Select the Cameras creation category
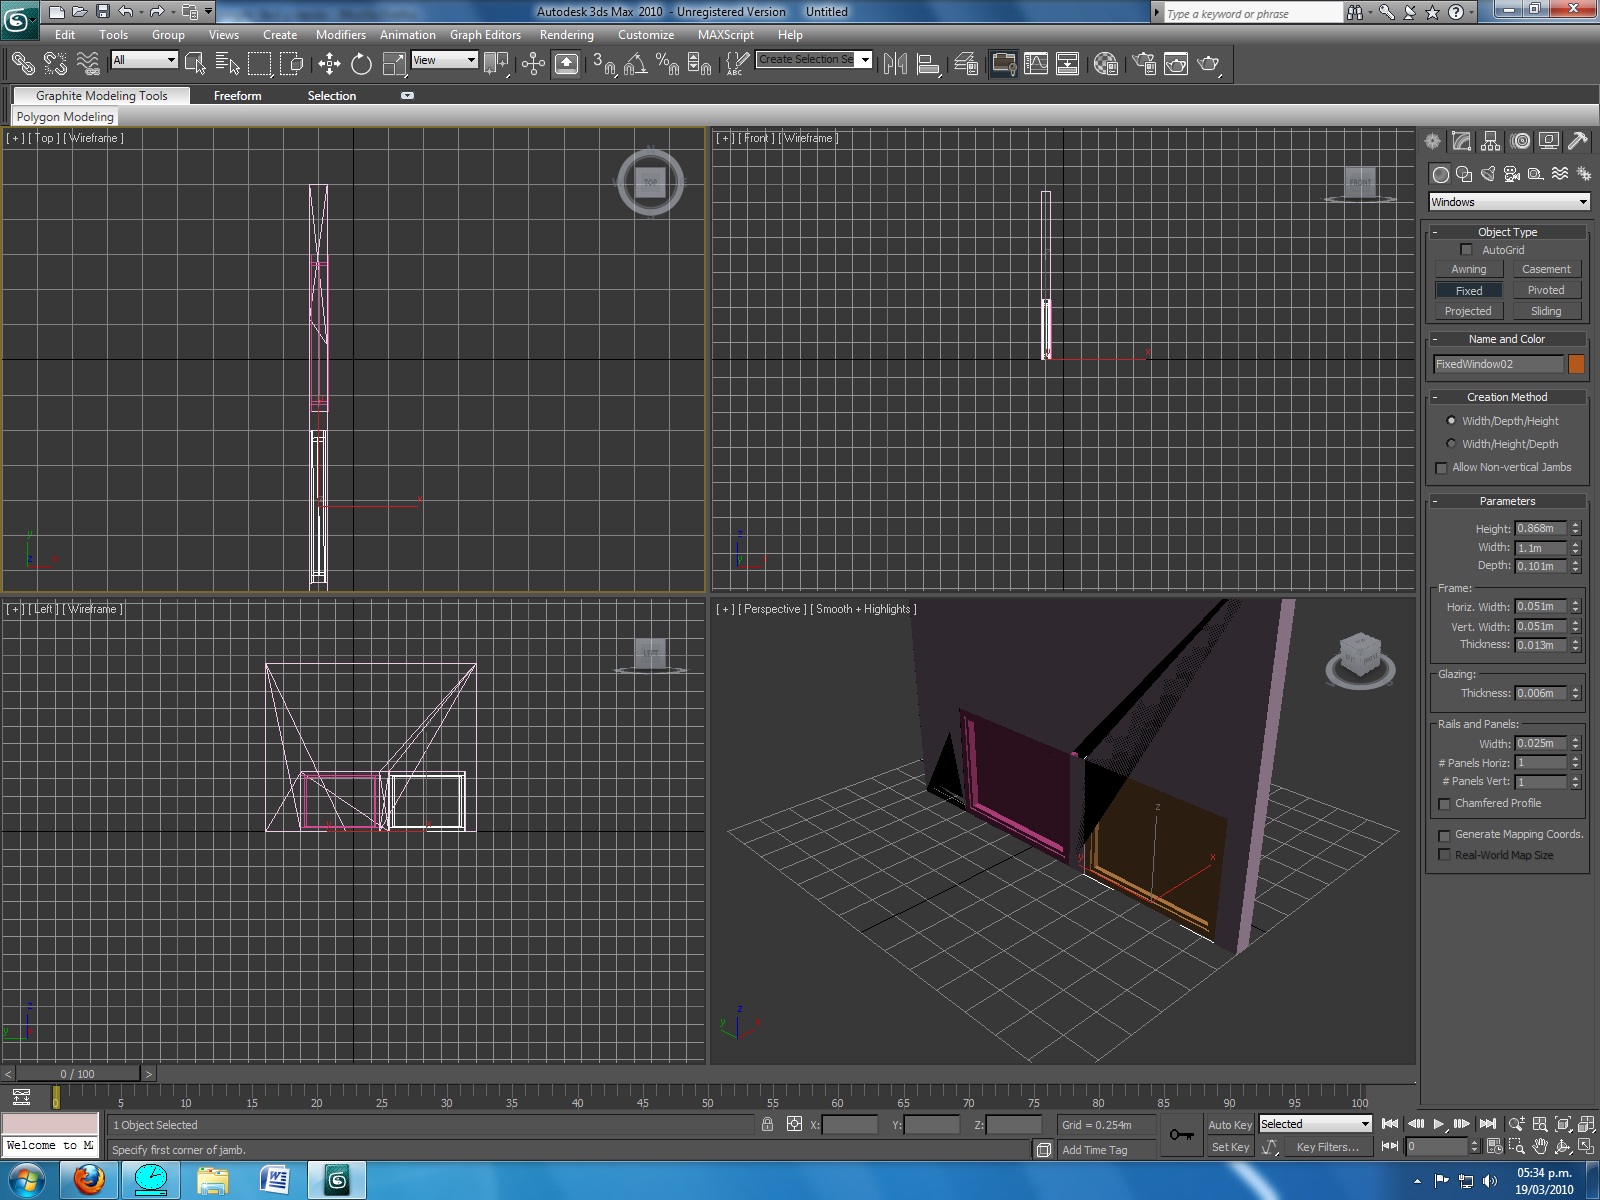The image size is (1600, 1200). click(1512, 174)
